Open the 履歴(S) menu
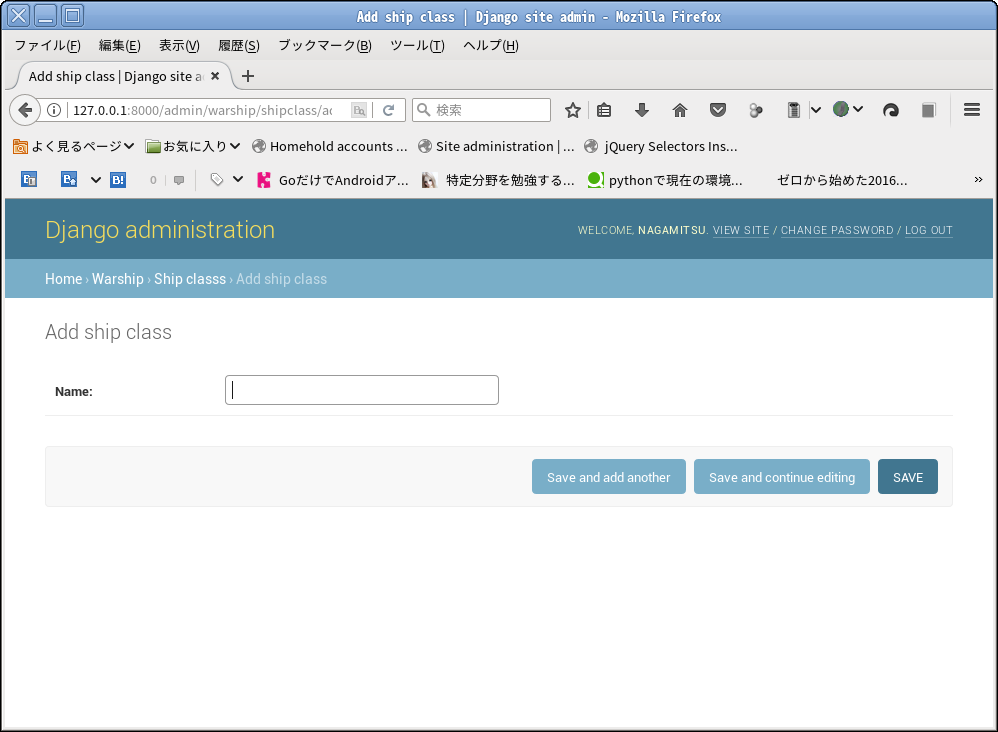The width and height of the screenshot is (998, 732). pos(239,45)
